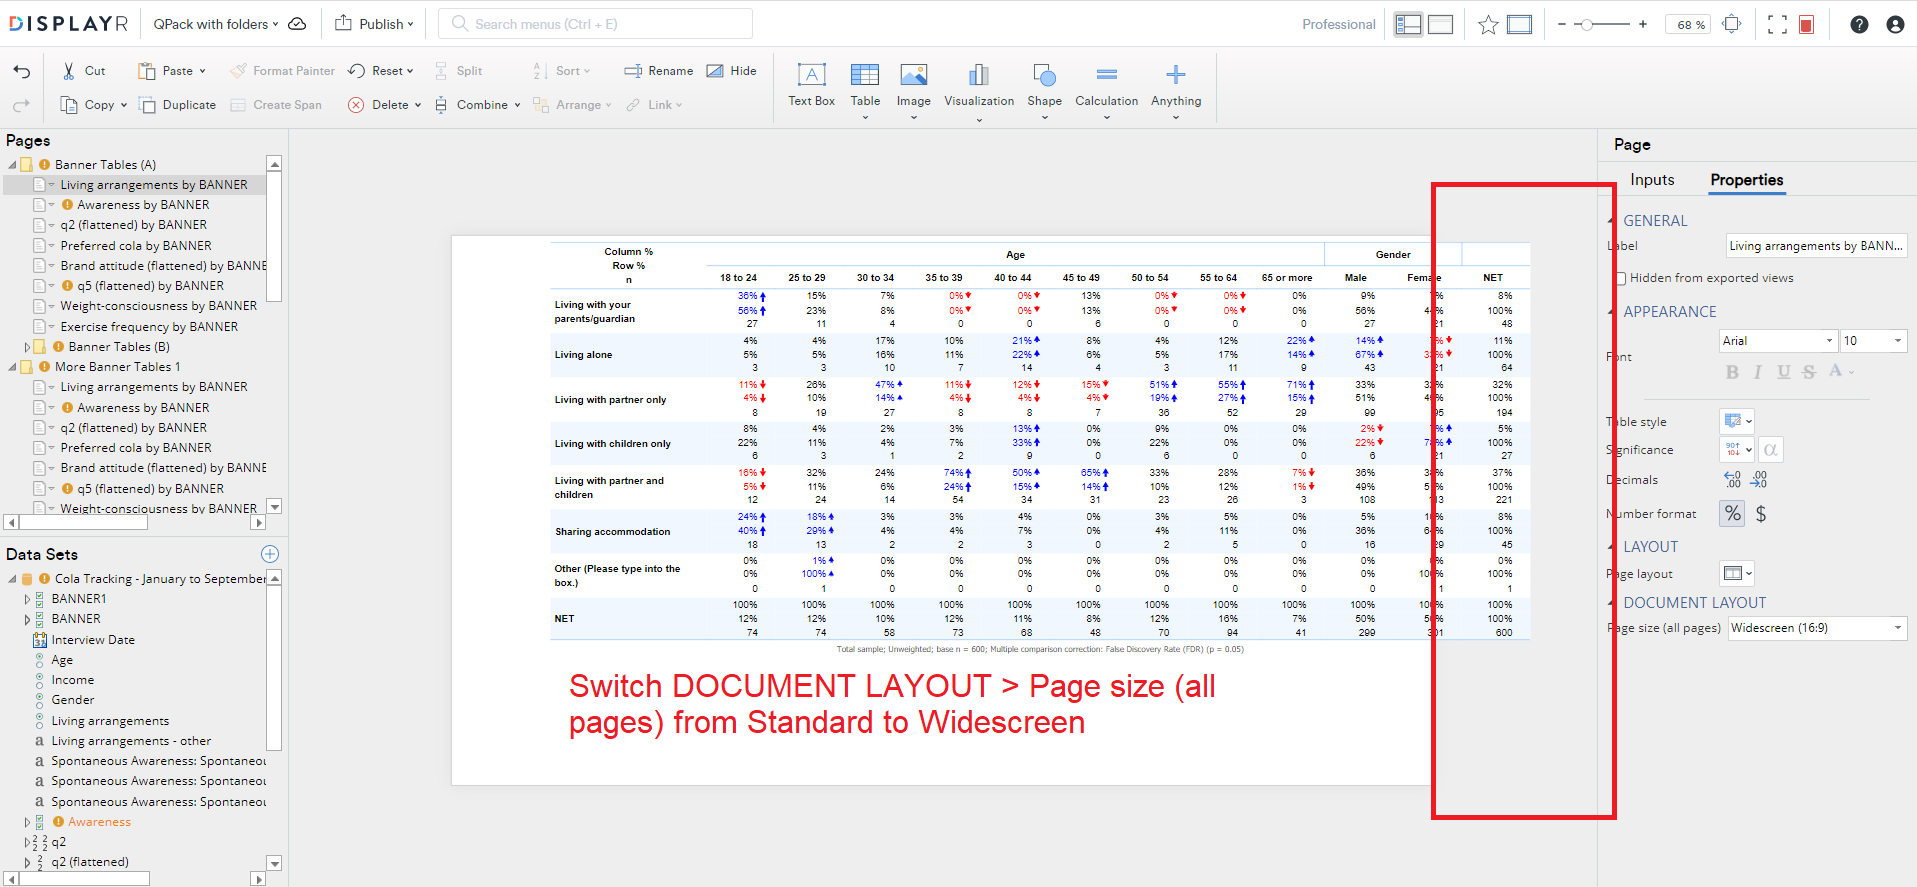This screenshot has height=887, width=1917.
Task: Open the font family Arial dropdown
Action: [1778, 341]
